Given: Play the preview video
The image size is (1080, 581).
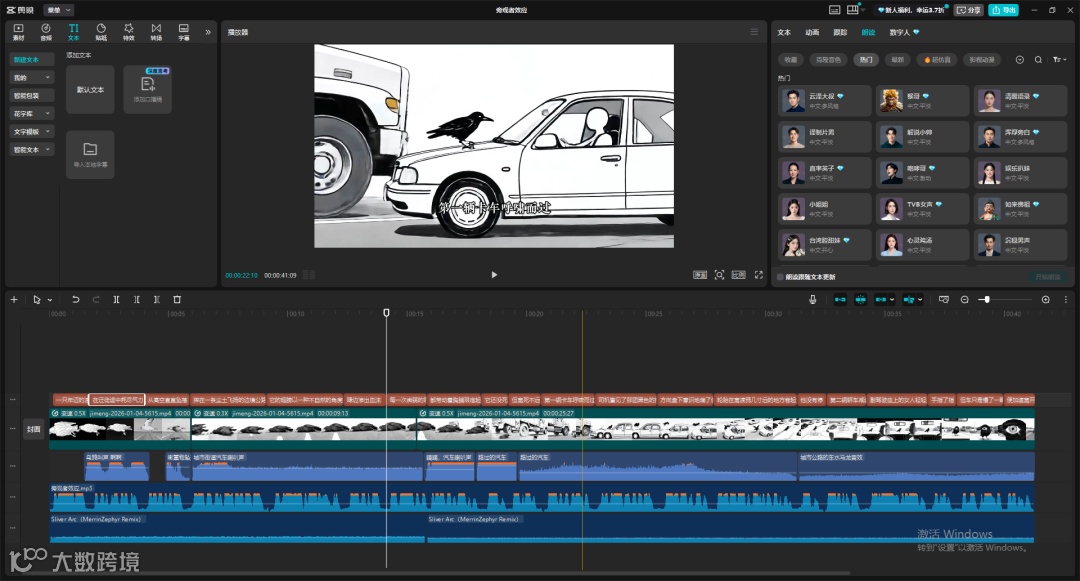Looking at the screenshot, I should (x=494, y=274).
